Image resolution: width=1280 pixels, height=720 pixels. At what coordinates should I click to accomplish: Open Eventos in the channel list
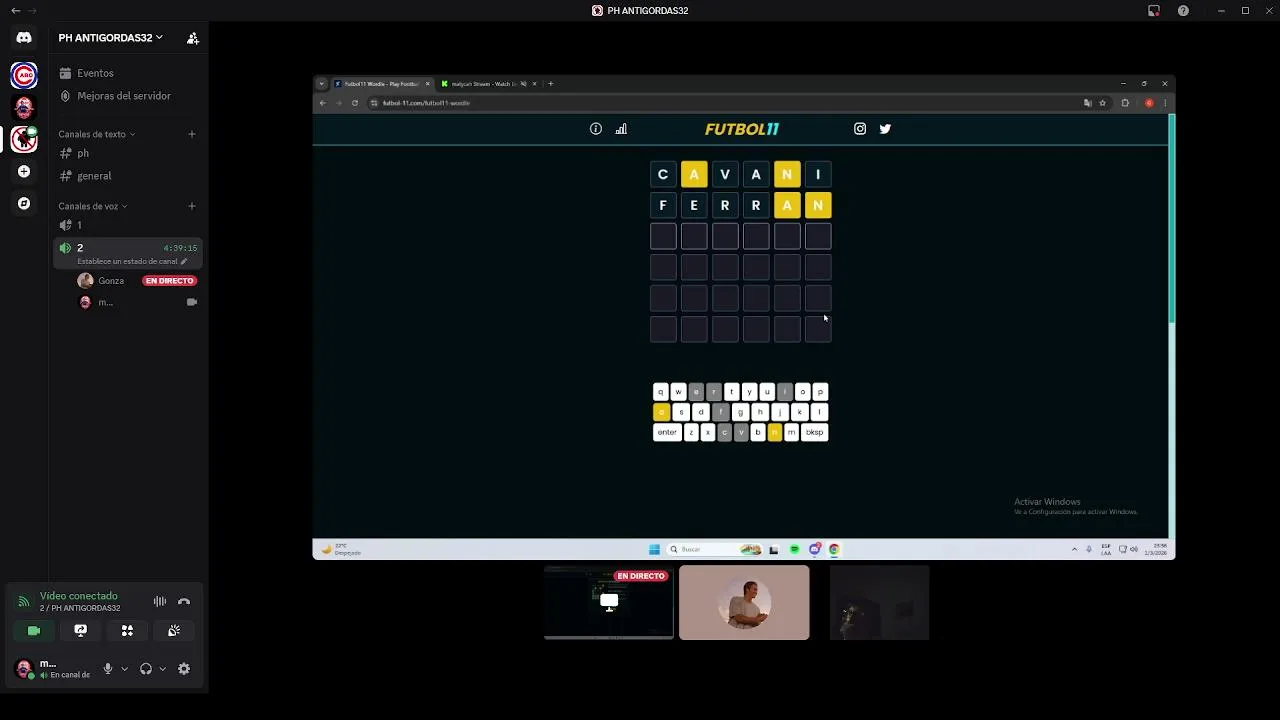coord(128,73)
